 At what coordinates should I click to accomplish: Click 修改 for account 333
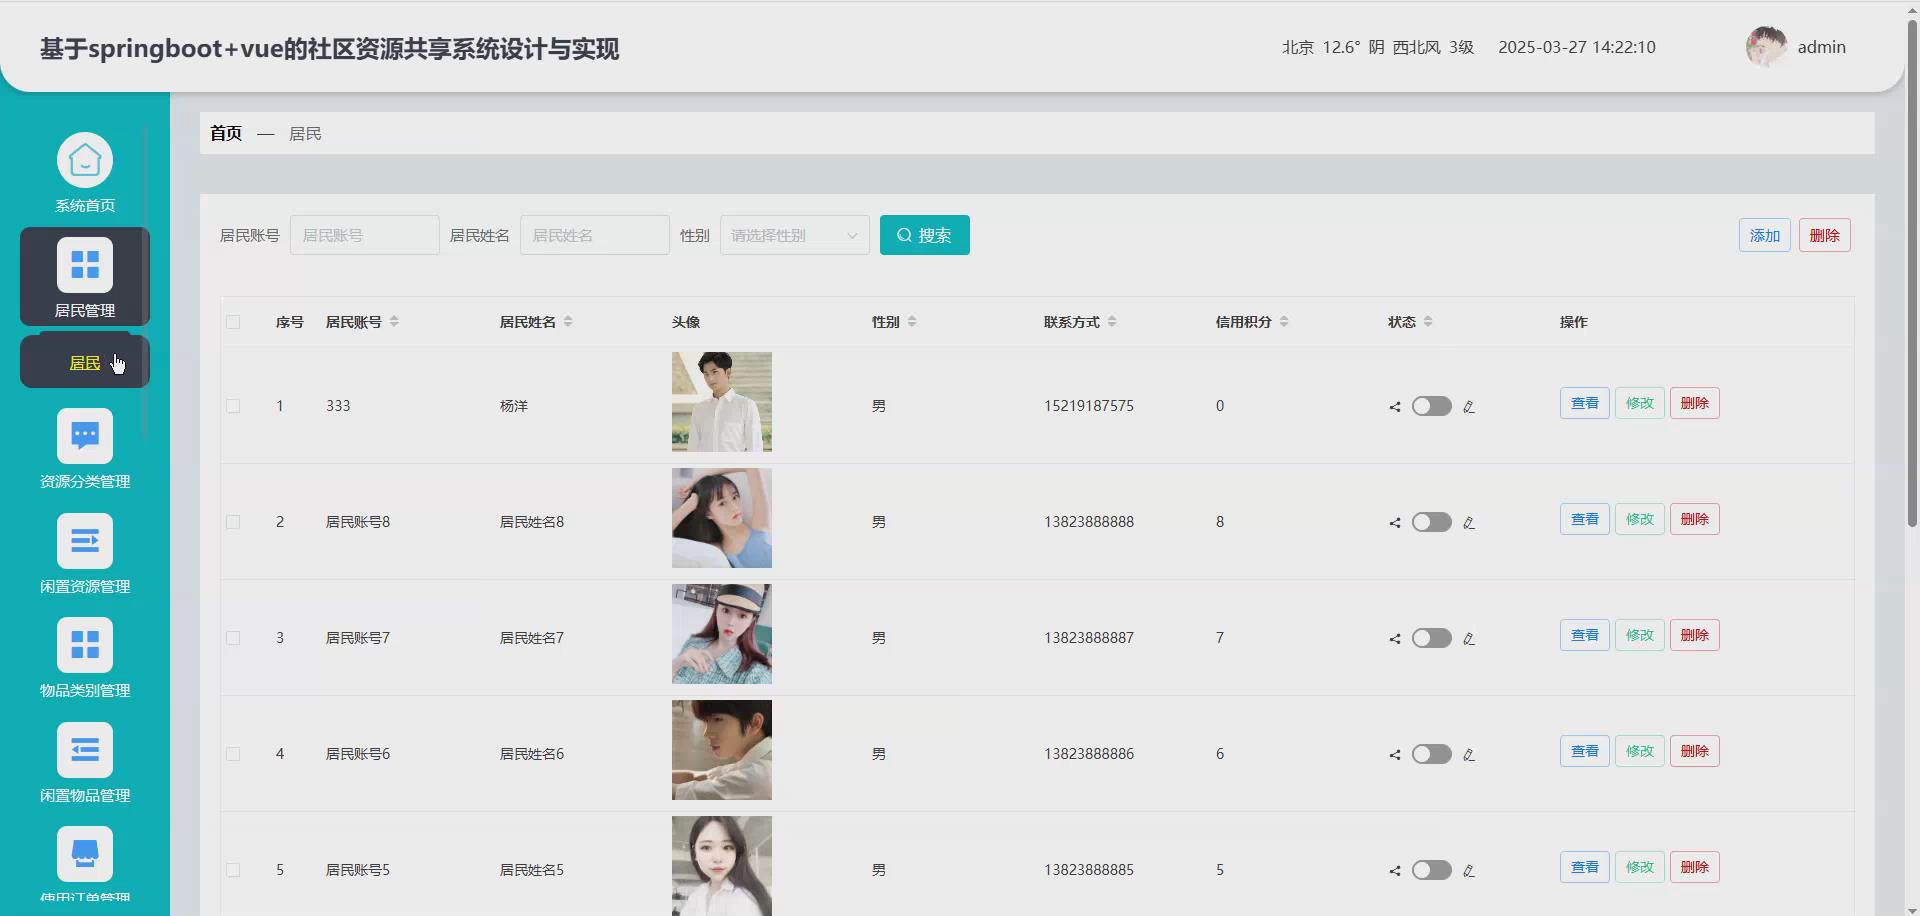pyautogui.click(x=1640, y=403)
